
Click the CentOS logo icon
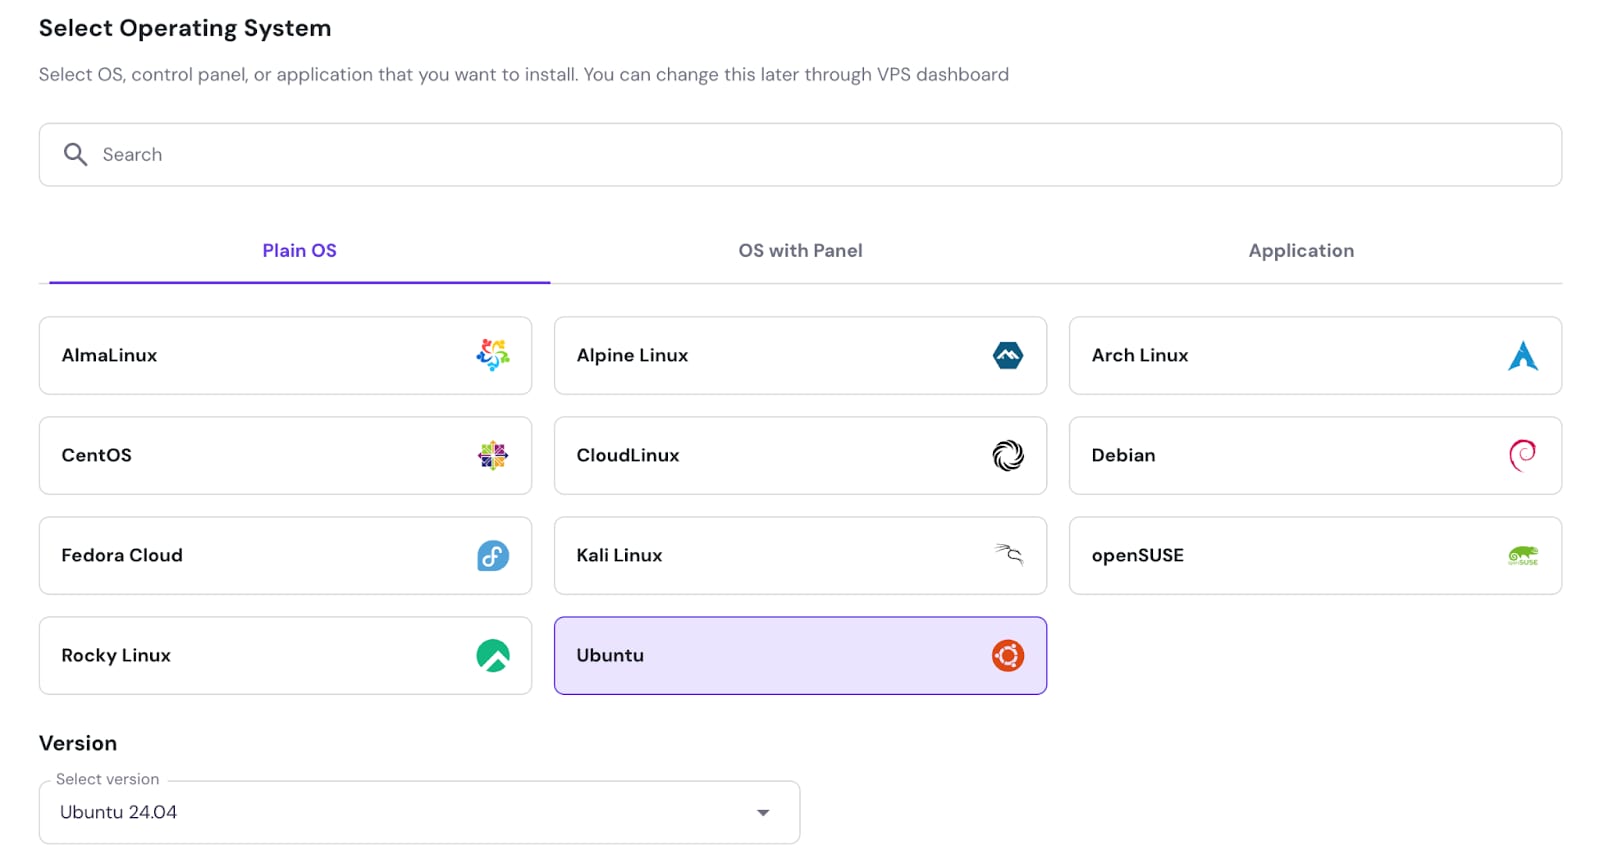click(492, 455)
